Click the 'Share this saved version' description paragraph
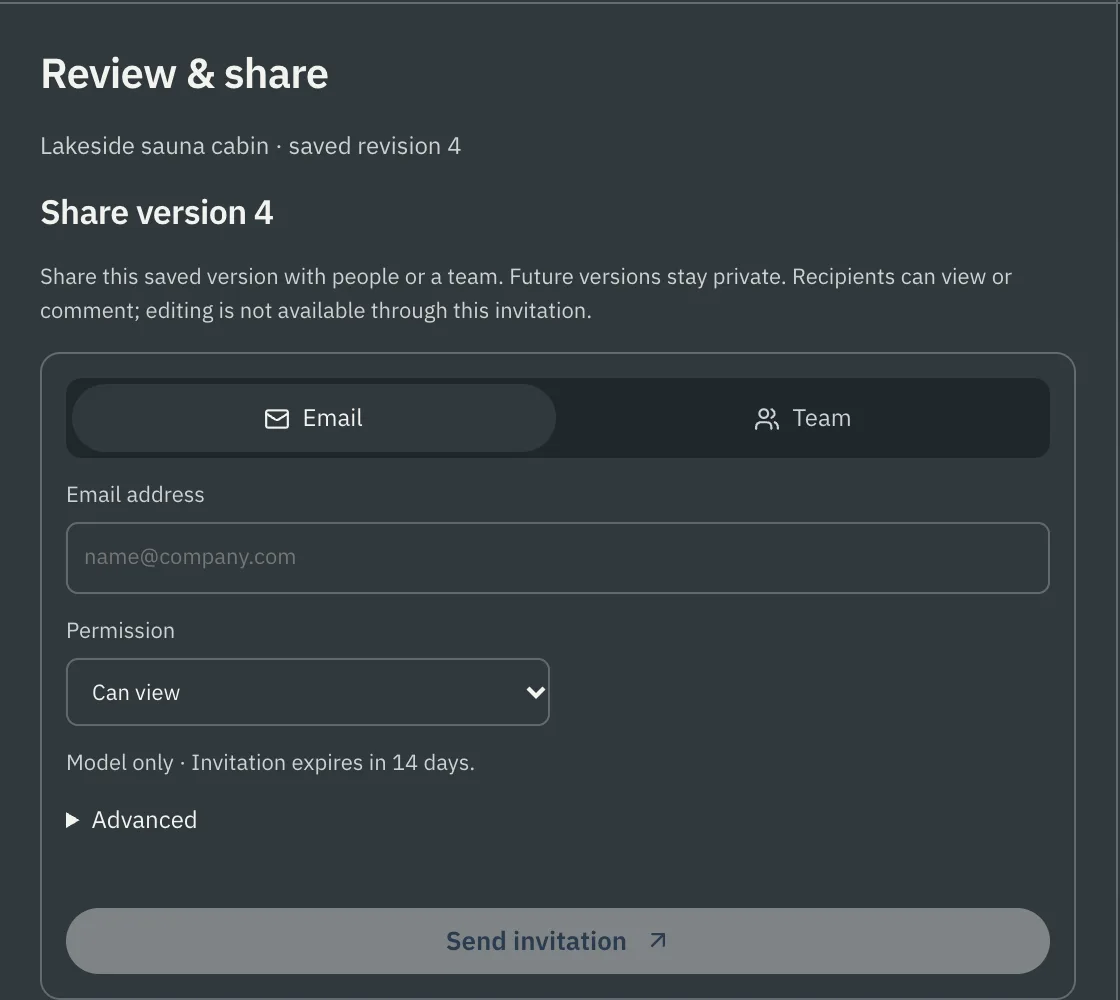Viewport: 1120px width, 1000px height. tap(526, 294)
